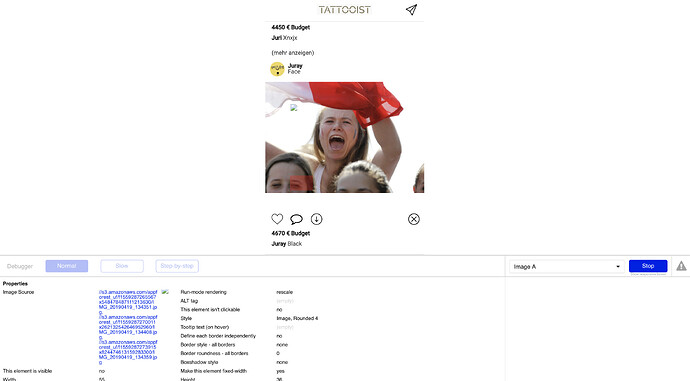This screenshot has width=690, height=381.
Task: Click Juray's yellow avatar icon
Action: click(277, 69)
